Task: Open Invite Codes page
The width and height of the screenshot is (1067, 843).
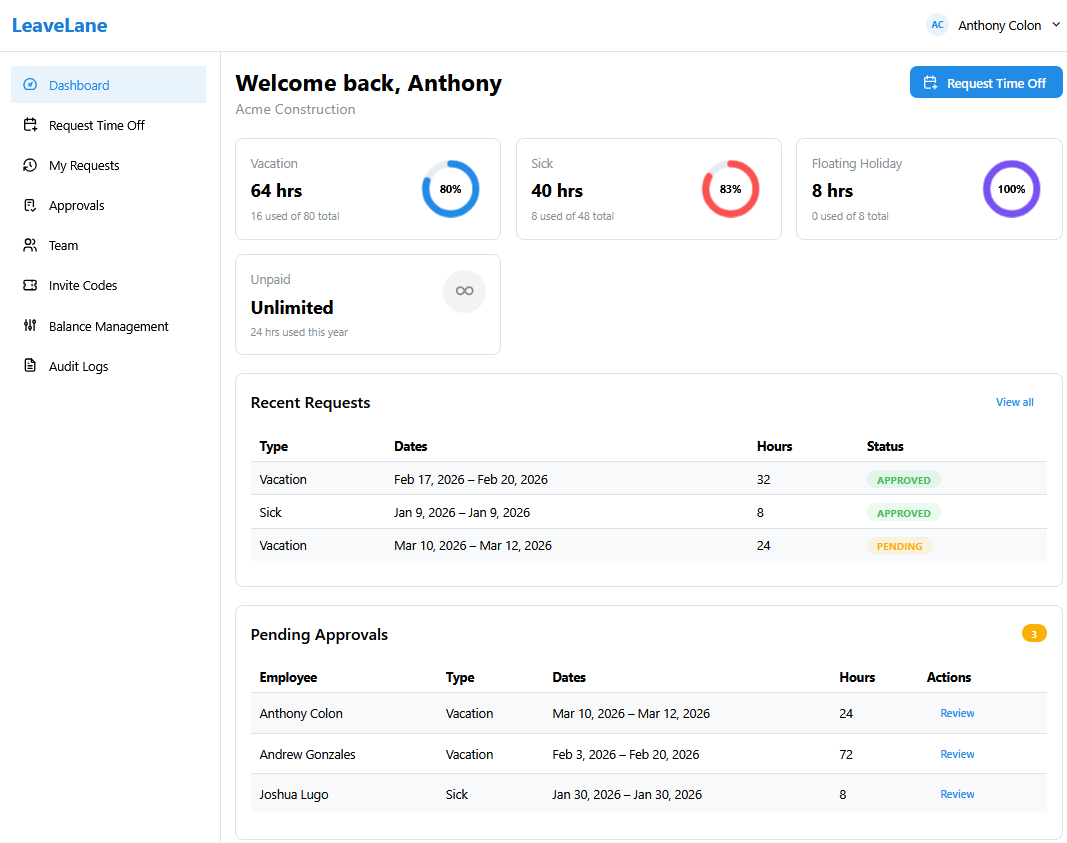Action: tap(108, 285)
